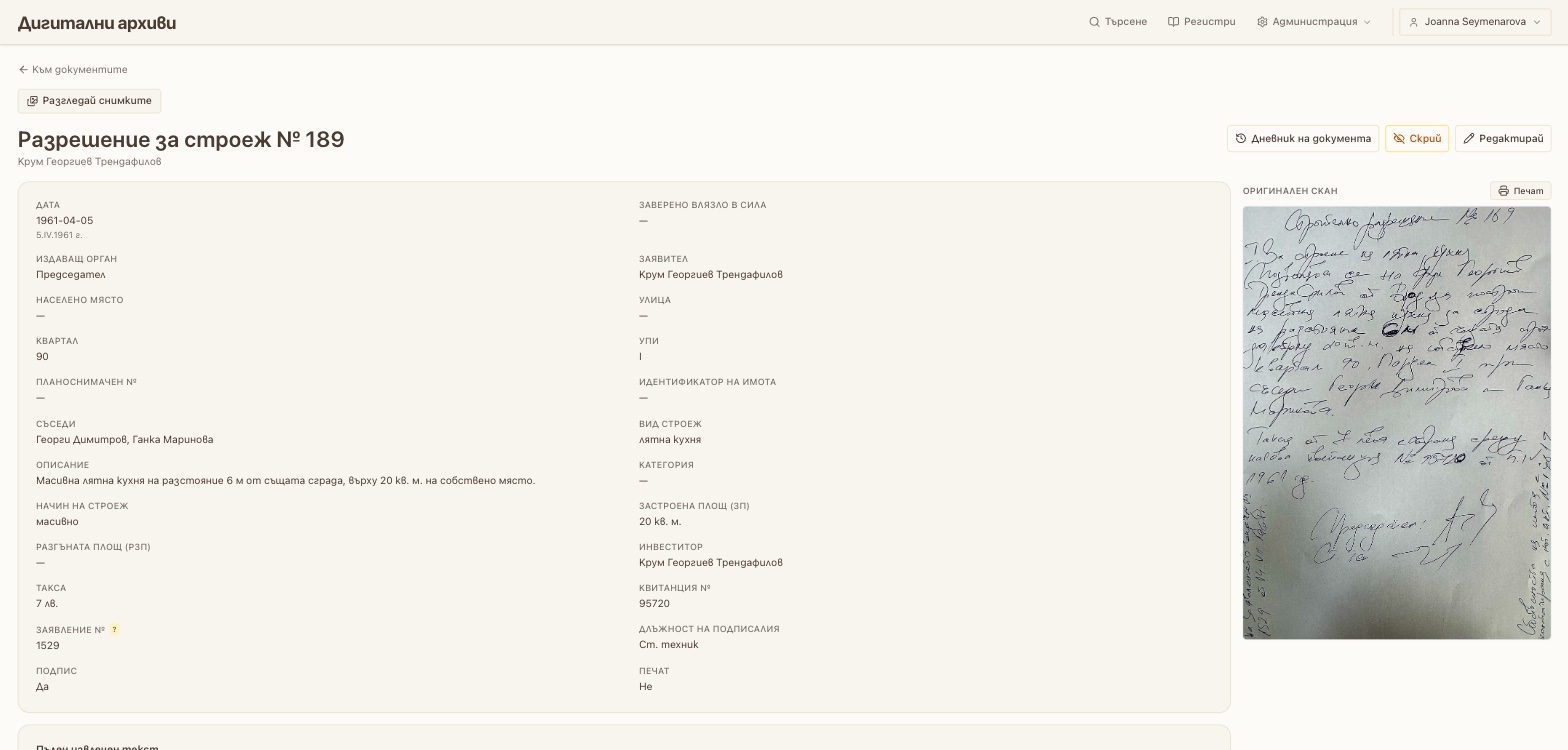Click the user profile icon
The width and height of the screenshot is (1568, 750).
point(1414,22)
